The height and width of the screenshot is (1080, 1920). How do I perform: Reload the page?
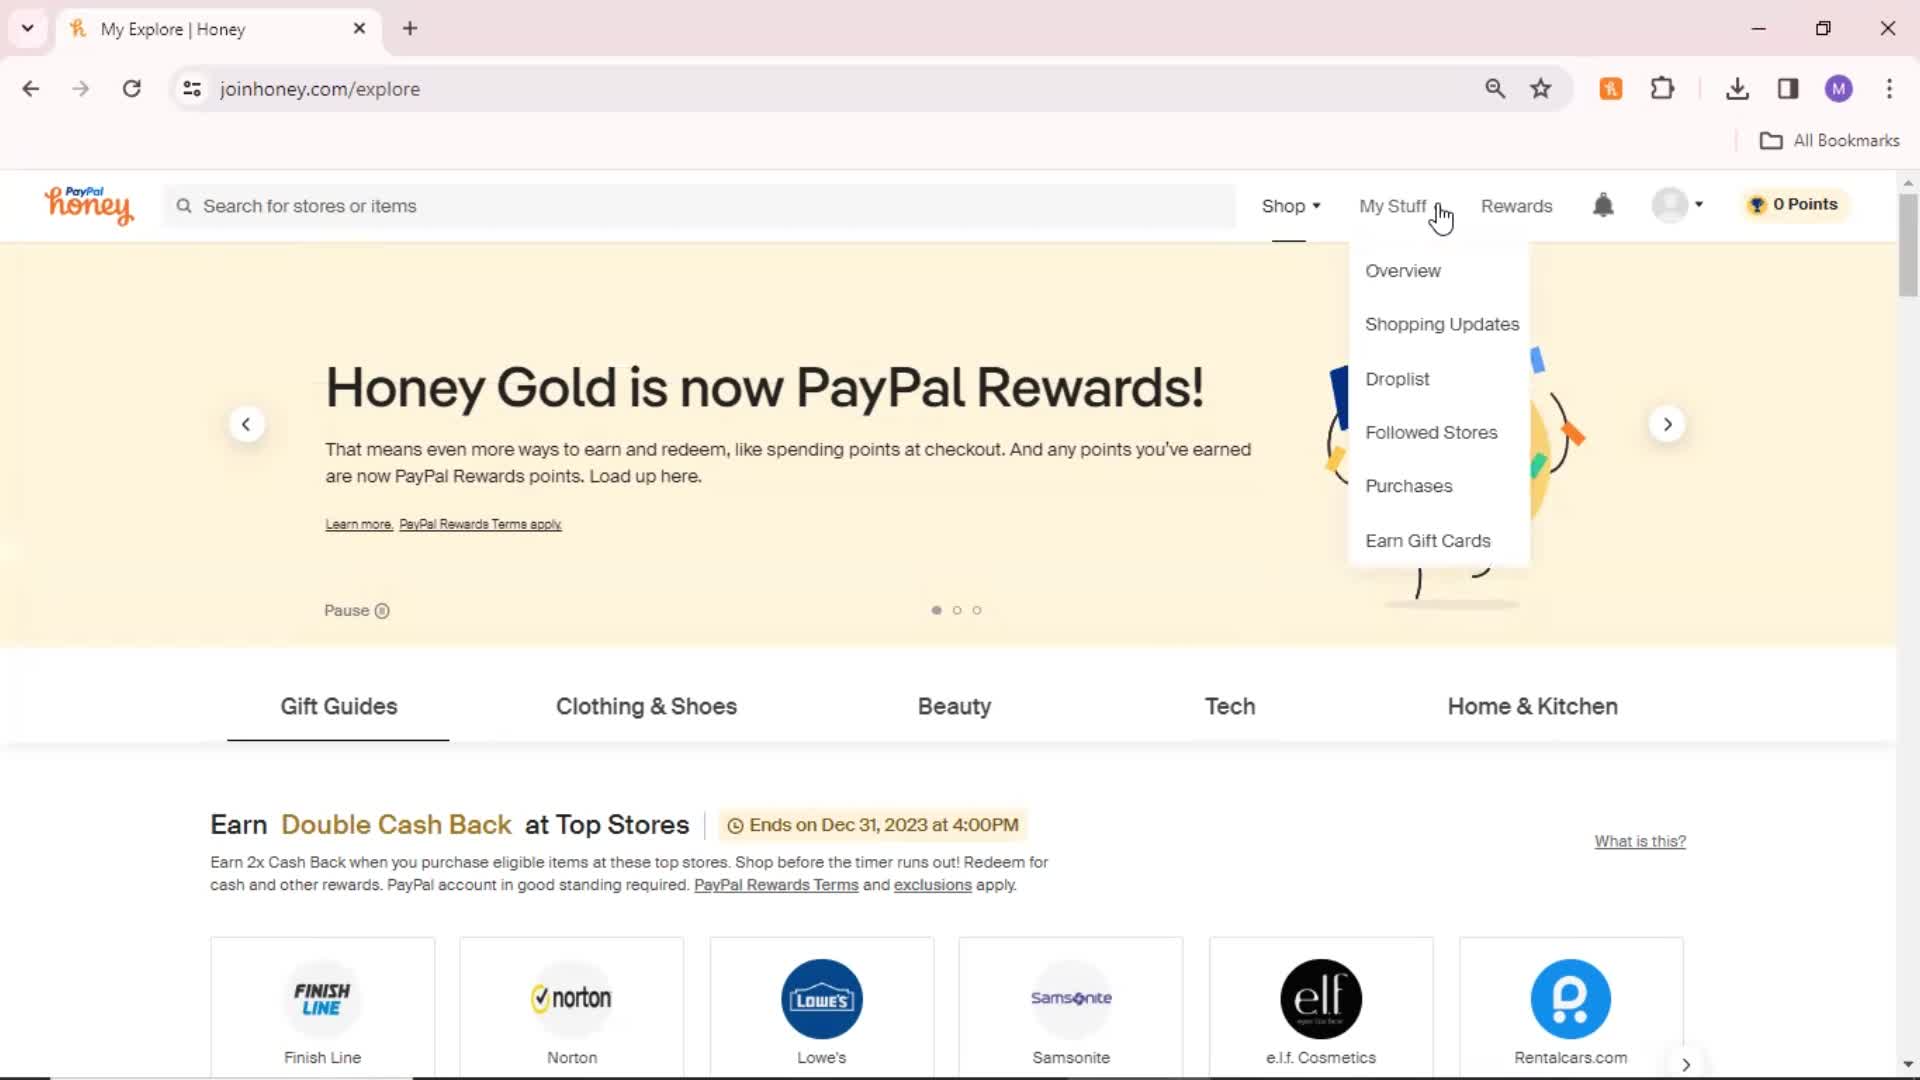click(x=131, y=89)
